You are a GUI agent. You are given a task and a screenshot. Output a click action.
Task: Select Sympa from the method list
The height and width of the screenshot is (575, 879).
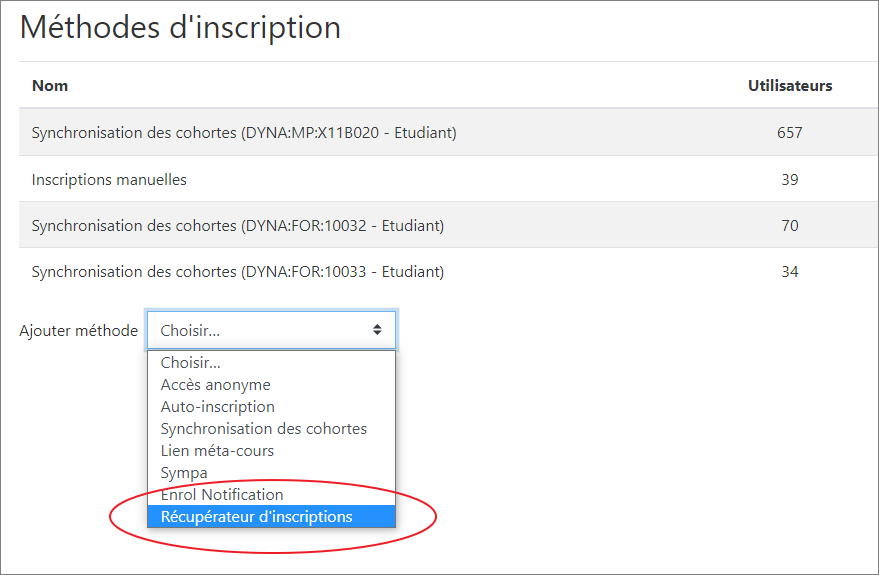[x=184, y=473]
